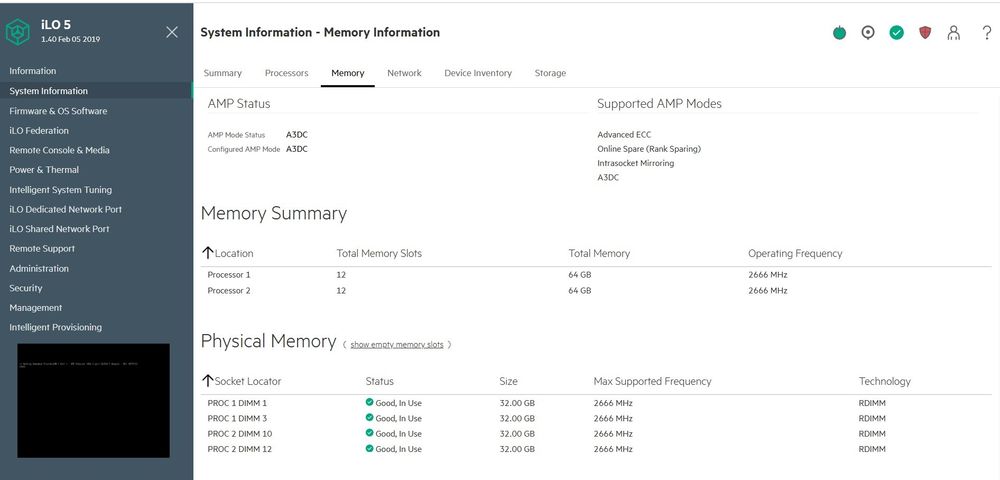Click the iLO version 1.40 text

pyautogui.click(x=70, y=40)
